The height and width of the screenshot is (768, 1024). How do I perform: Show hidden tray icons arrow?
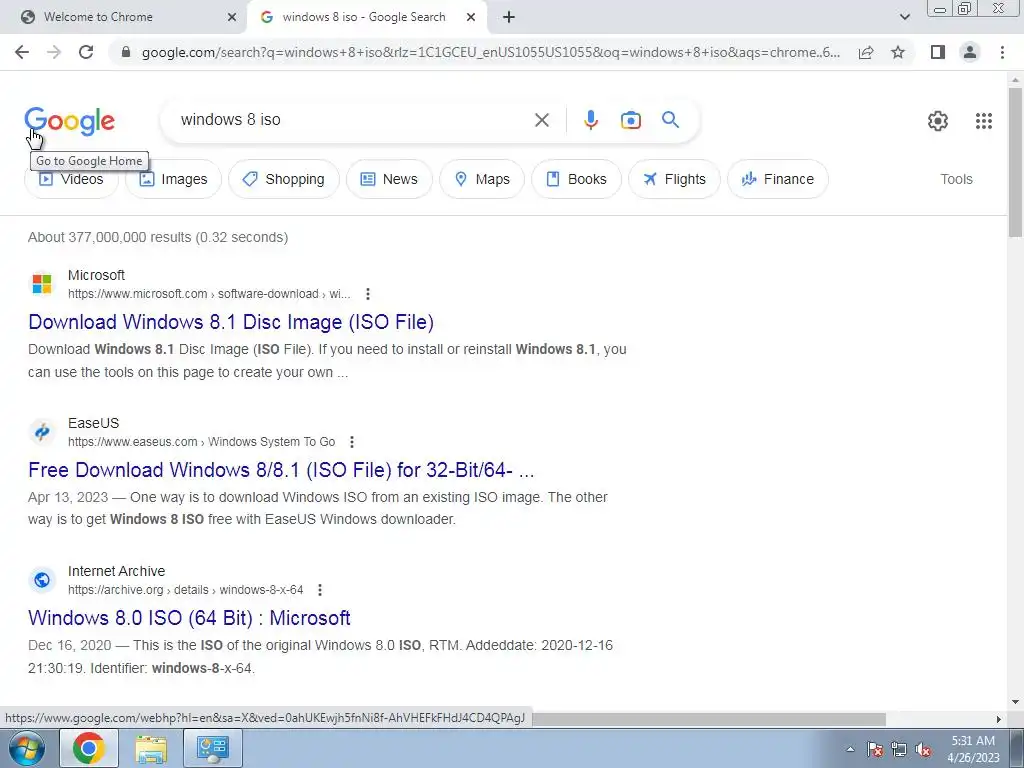pyautogui.click(x=850, y=750)
